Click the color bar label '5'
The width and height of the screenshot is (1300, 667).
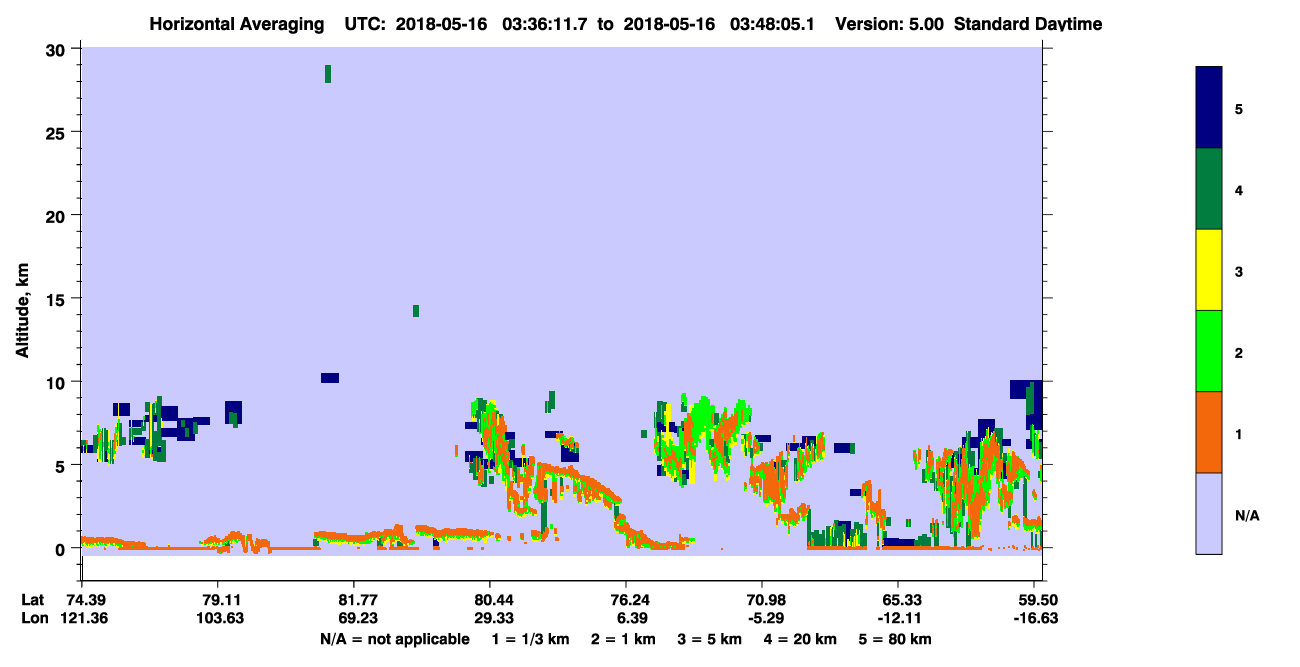coord(1239,108)
